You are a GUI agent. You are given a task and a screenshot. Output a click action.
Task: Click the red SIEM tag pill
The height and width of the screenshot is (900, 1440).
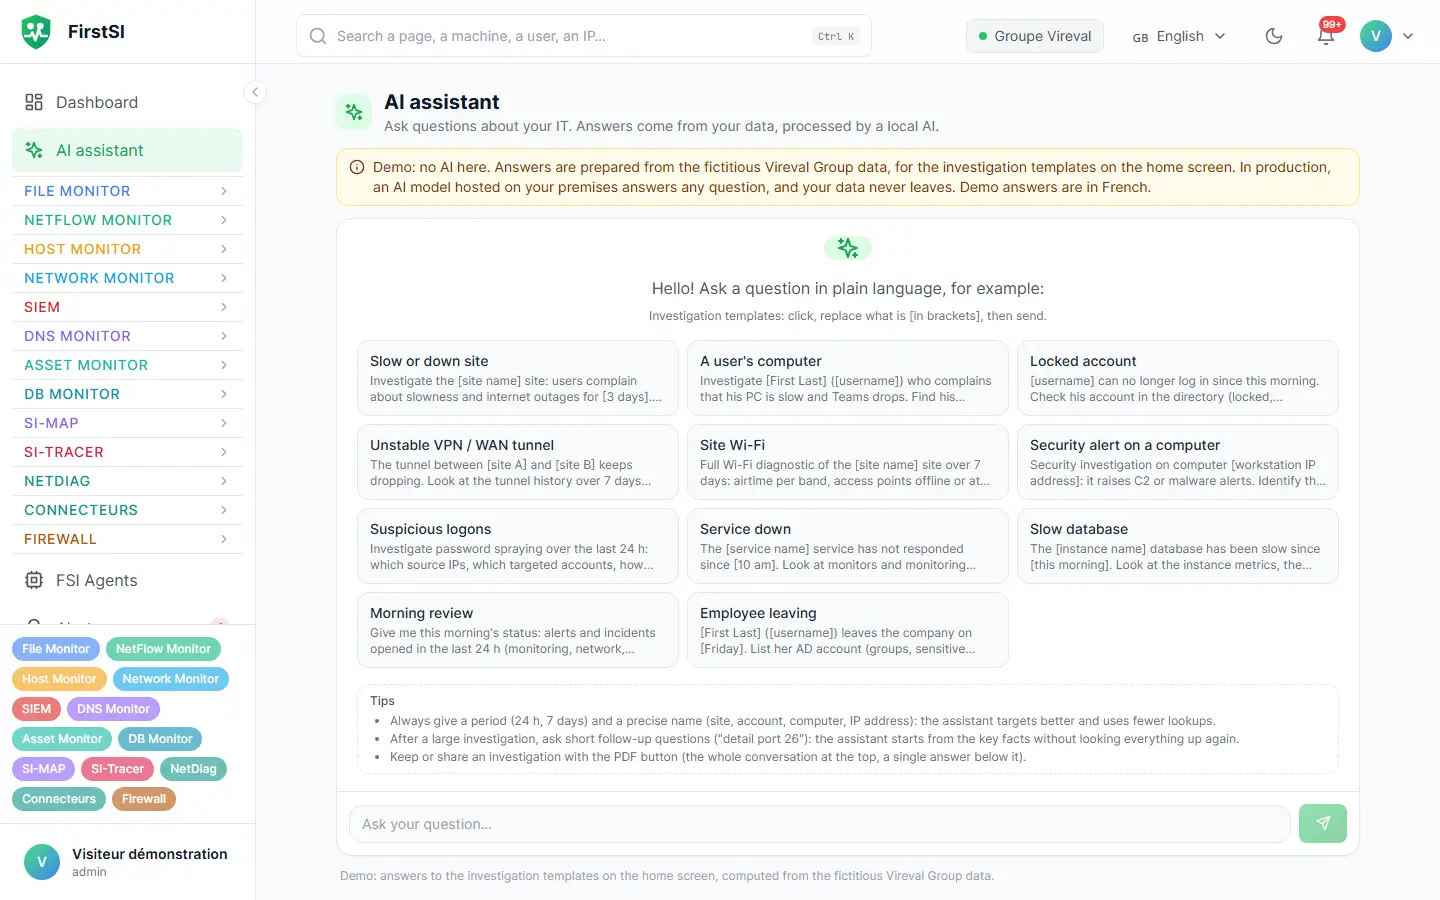pyautogui.click(x=36, y=709)
